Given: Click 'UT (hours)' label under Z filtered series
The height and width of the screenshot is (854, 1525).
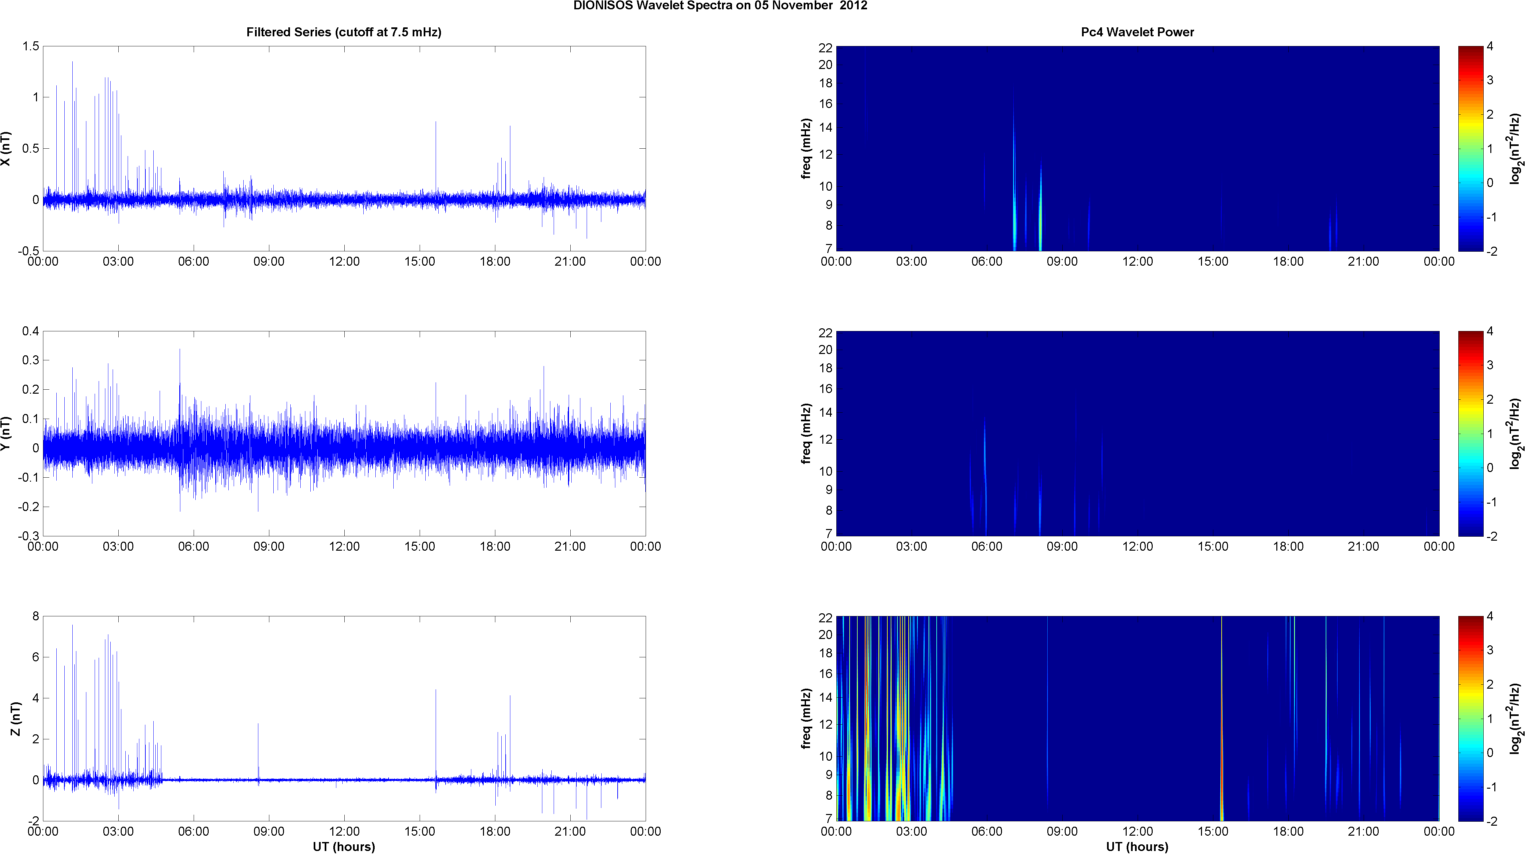Looking at the screenshot, I should point(344,846).
